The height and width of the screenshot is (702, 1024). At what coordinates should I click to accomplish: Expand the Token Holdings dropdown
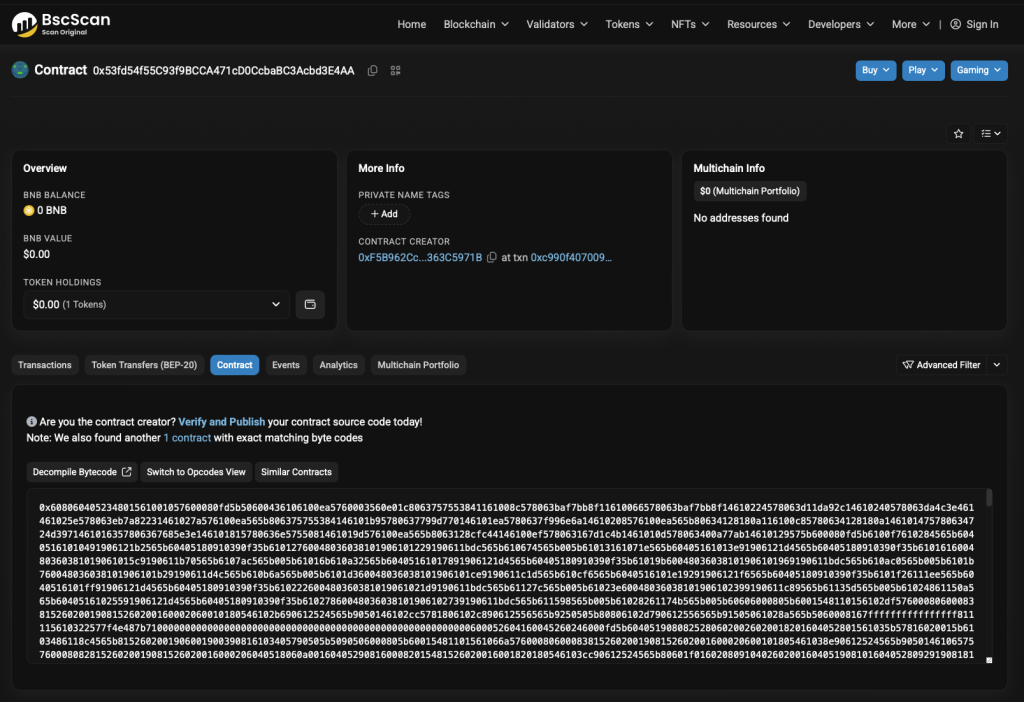pos(156,304)
